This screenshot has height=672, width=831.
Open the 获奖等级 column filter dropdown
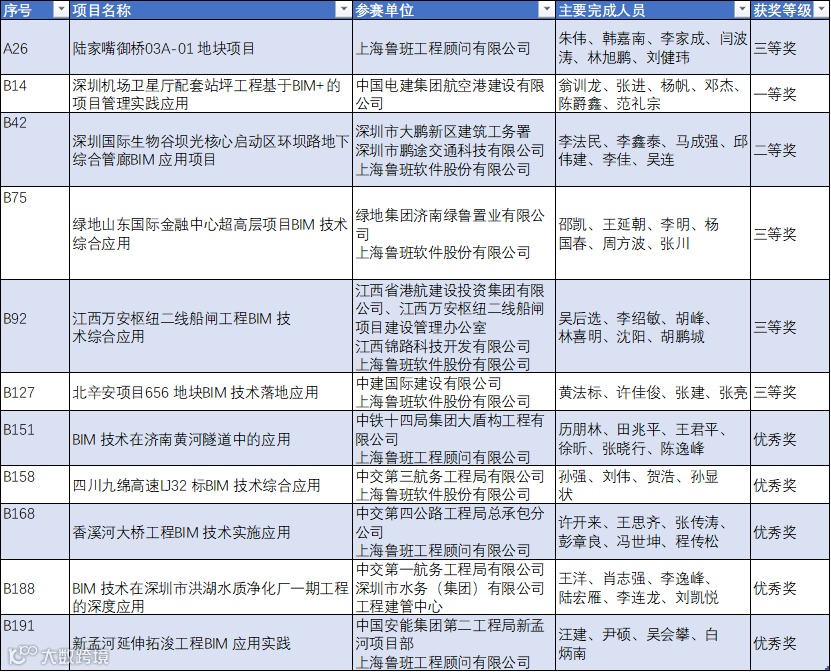pyautogui.click(x=821, y=10)
